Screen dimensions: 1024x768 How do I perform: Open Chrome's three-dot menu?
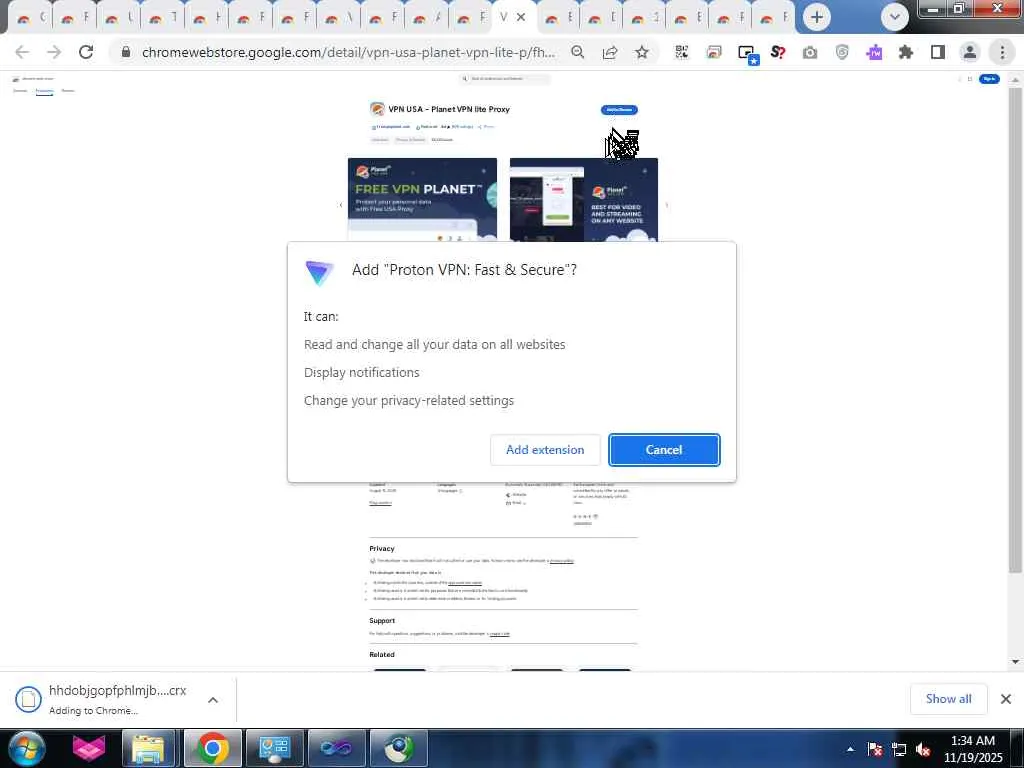pos(1002,52)
